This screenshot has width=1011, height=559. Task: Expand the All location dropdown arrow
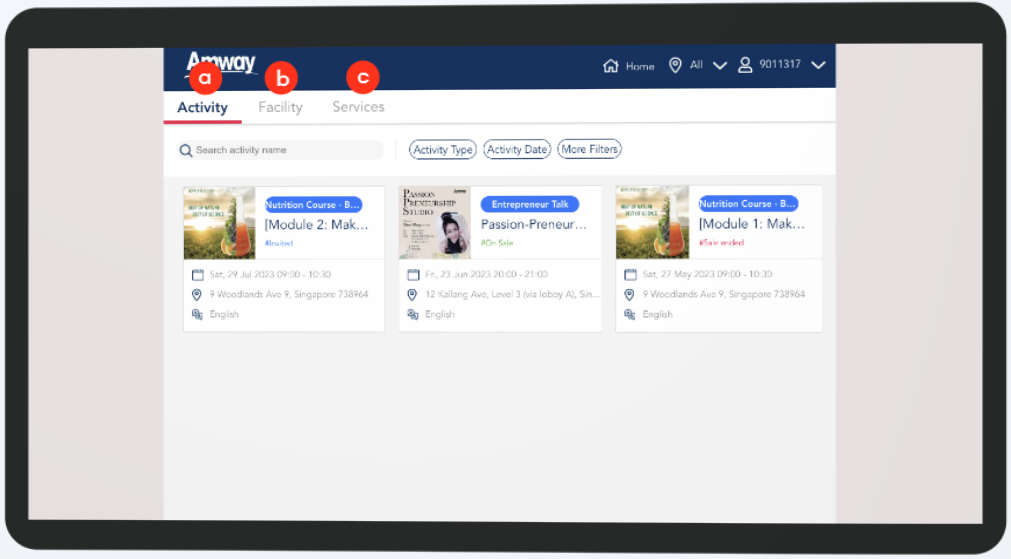click(719, 66)
